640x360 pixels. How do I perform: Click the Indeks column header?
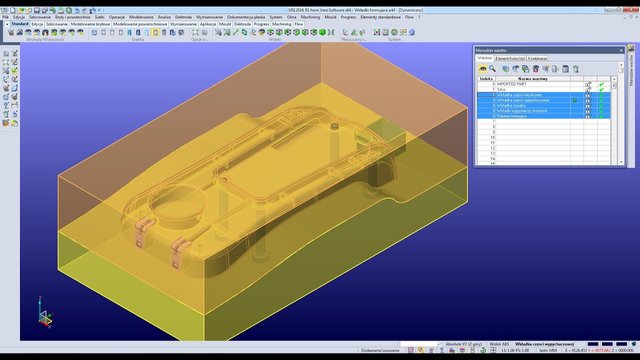pos(486,79)
